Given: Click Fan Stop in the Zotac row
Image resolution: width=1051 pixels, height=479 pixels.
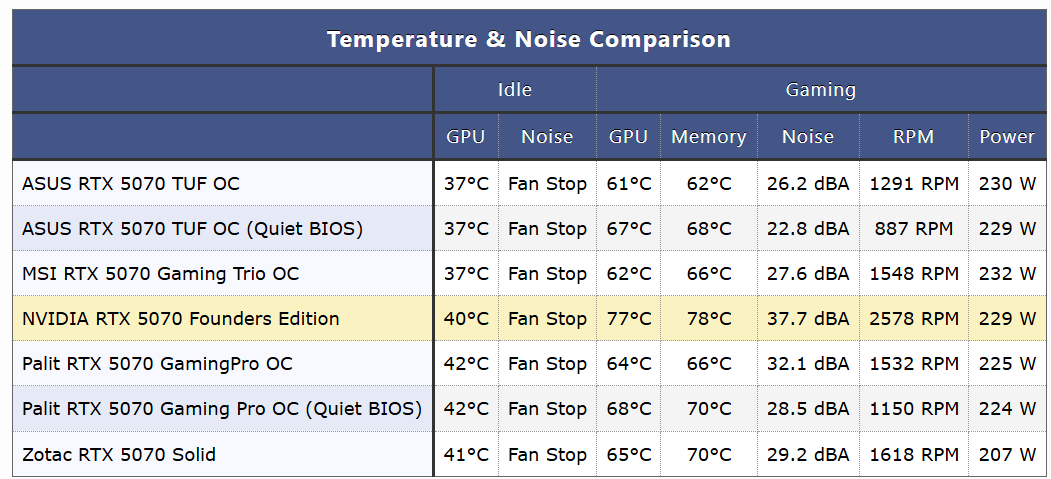Looking at the screenshot, I should (x=547, y=455).
